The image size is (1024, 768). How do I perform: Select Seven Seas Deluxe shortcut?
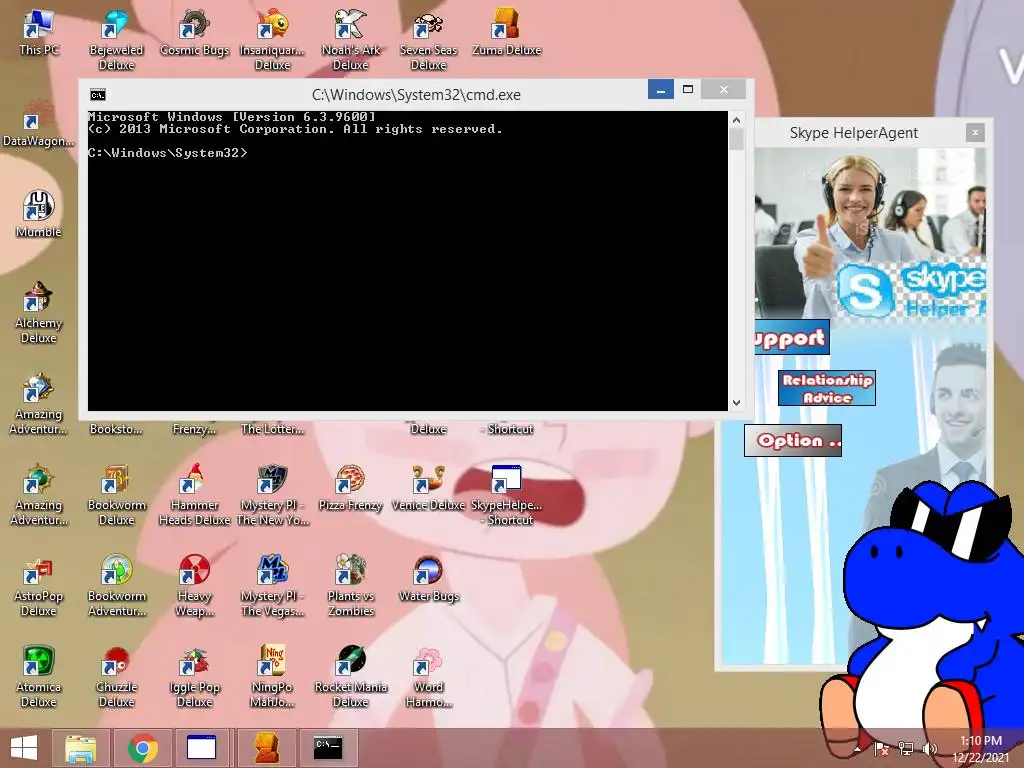[x=428, y=40]
